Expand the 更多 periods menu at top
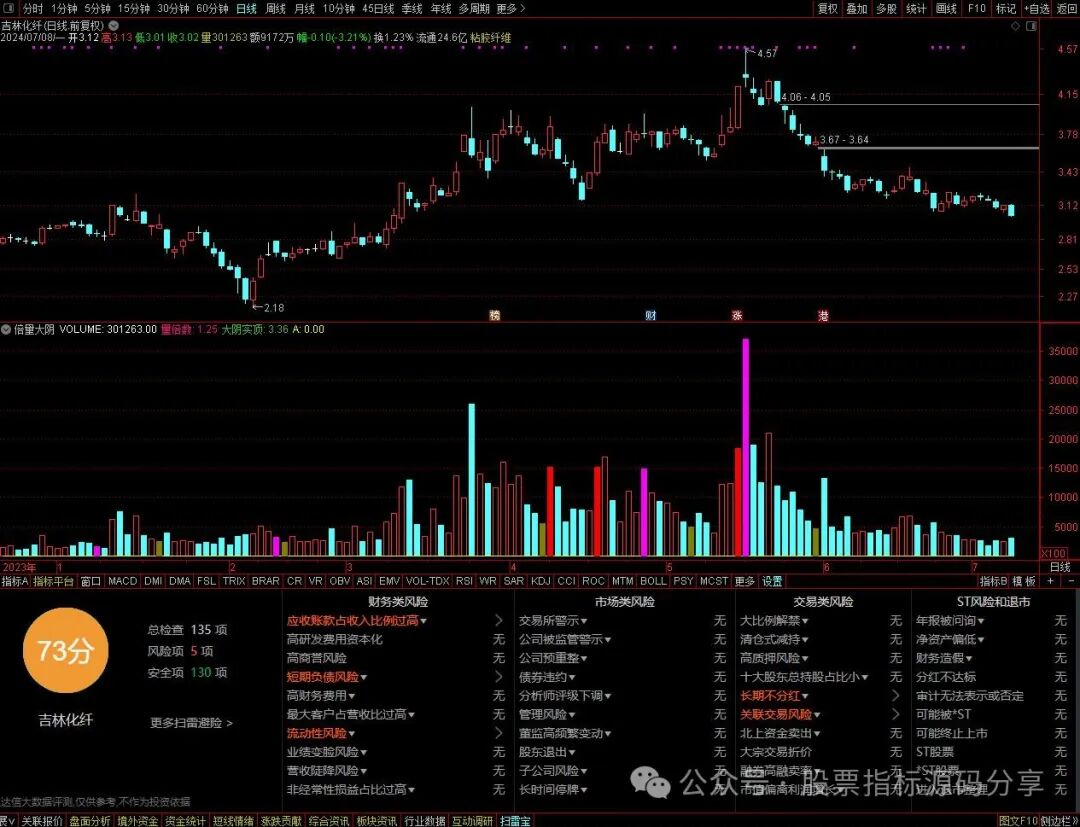This screenshot has width=1080, height=827. pos(510,9)
